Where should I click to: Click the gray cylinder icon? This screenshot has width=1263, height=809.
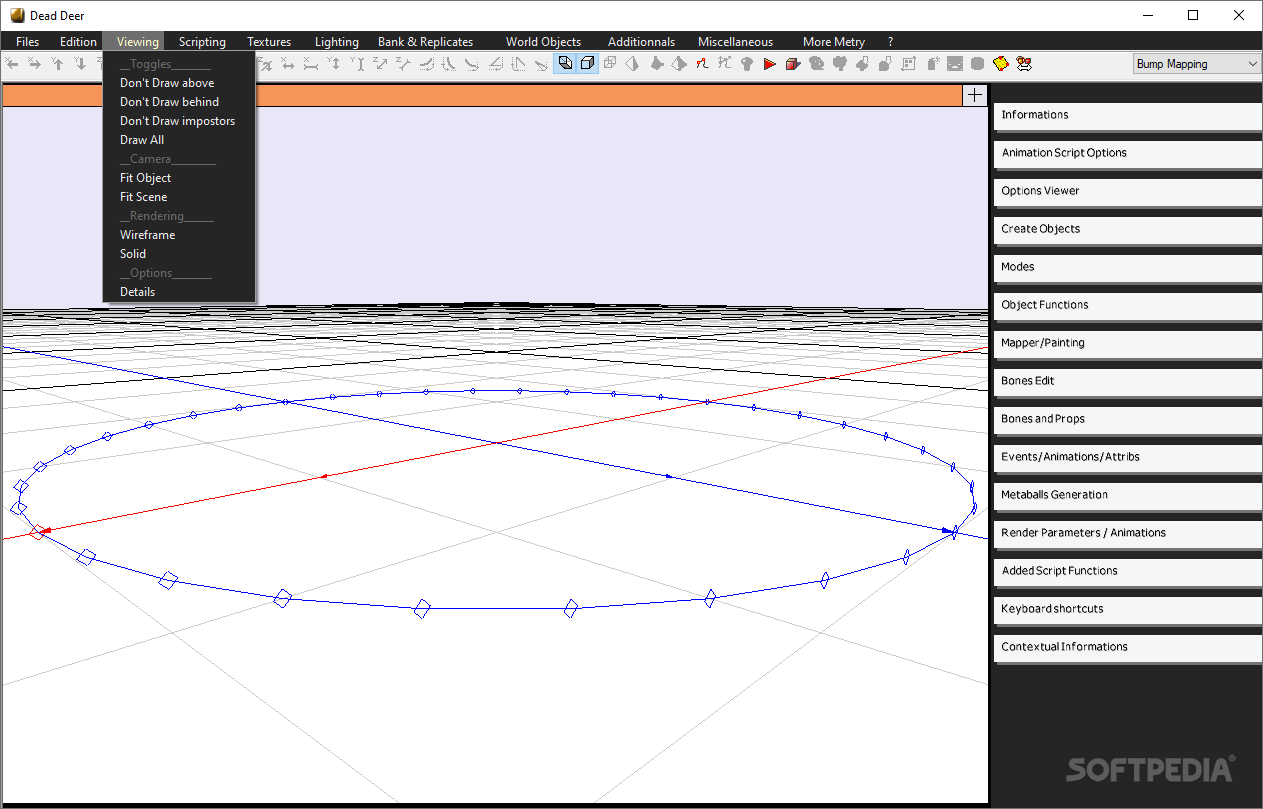coord(977,64)
